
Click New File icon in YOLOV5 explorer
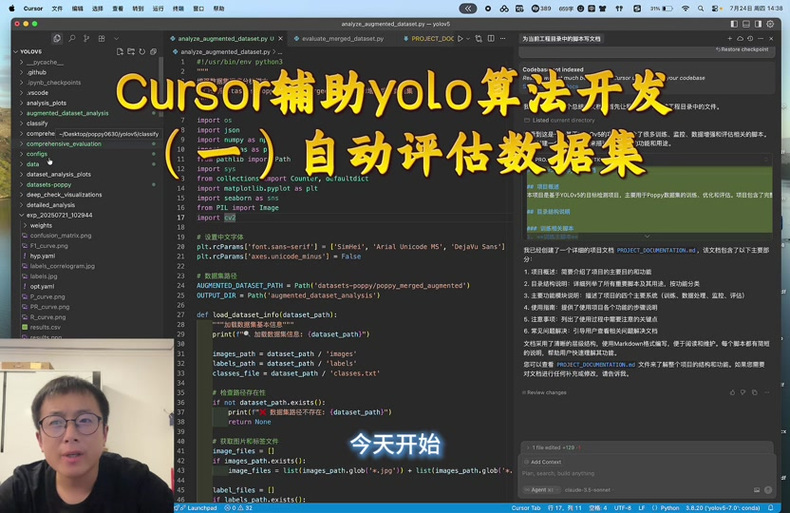point(120,51)
